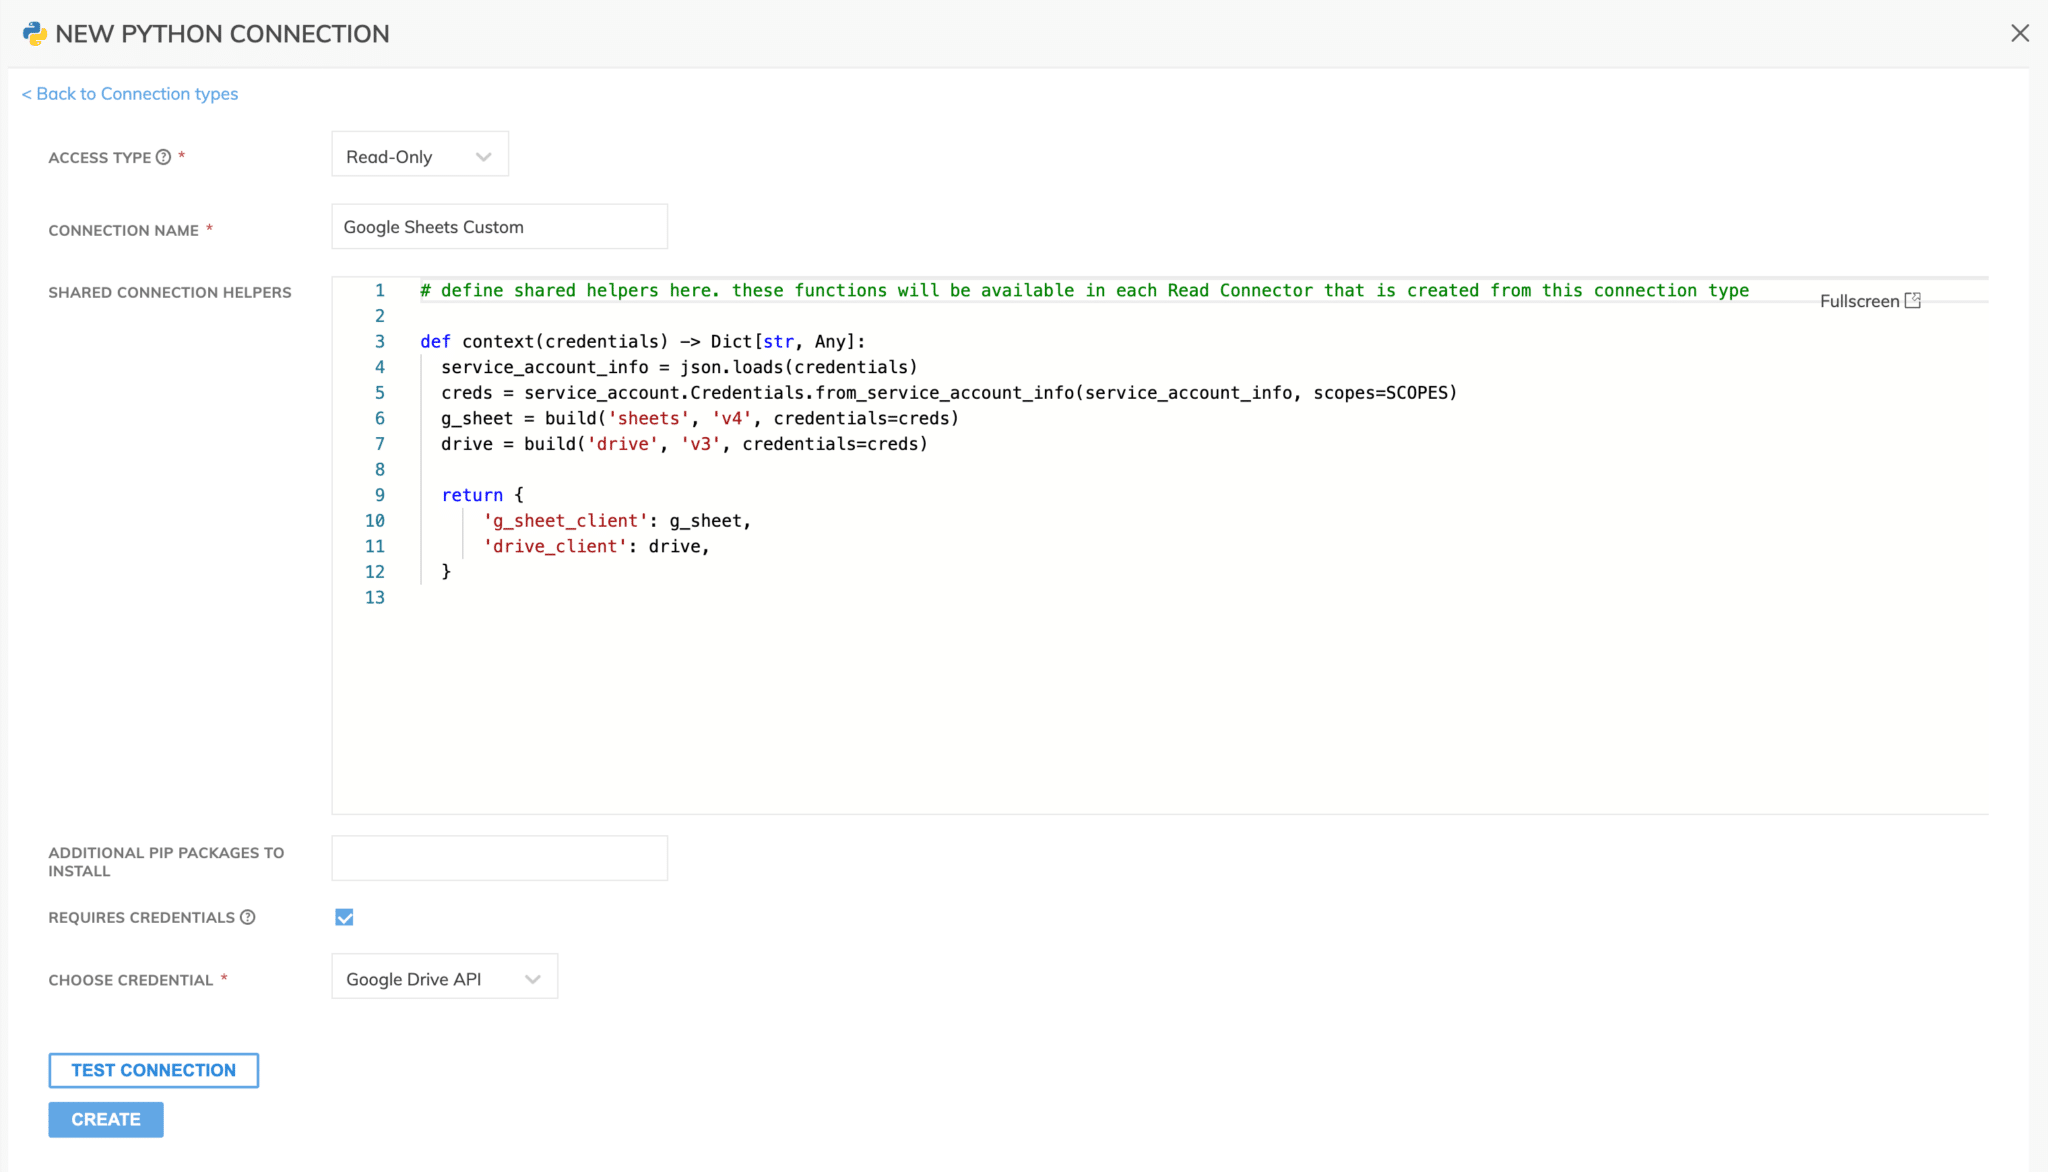This screenshot has height=1172, width=2048.
Task: Click code line 3 with def context
Action: tap(642, 341)
